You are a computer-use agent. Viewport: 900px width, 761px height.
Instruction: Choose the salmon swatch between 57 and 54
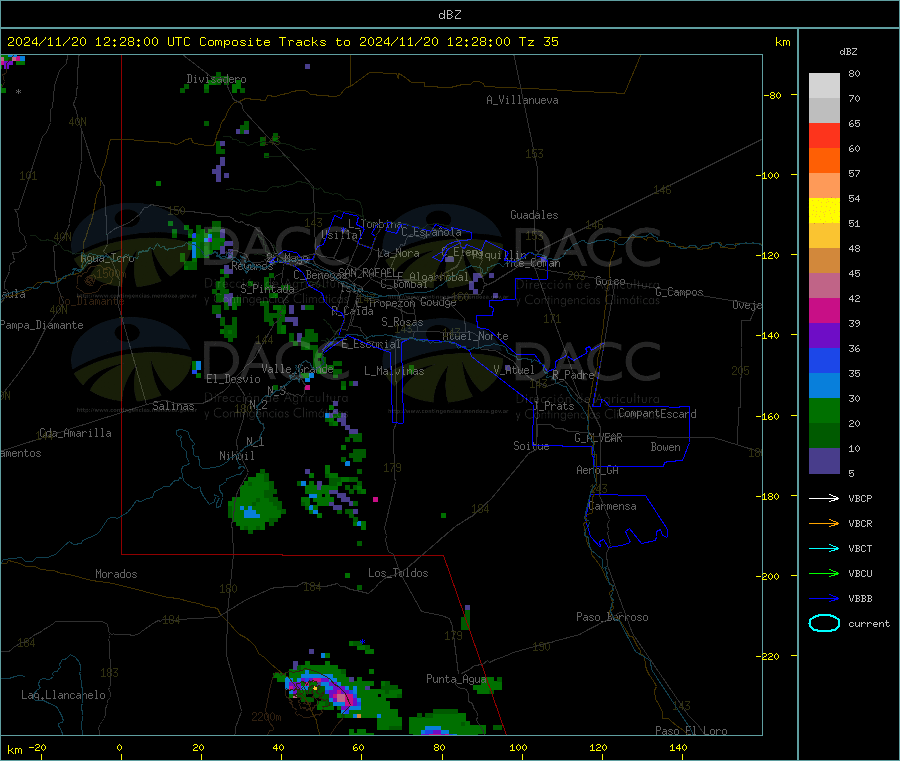[824, 185]
